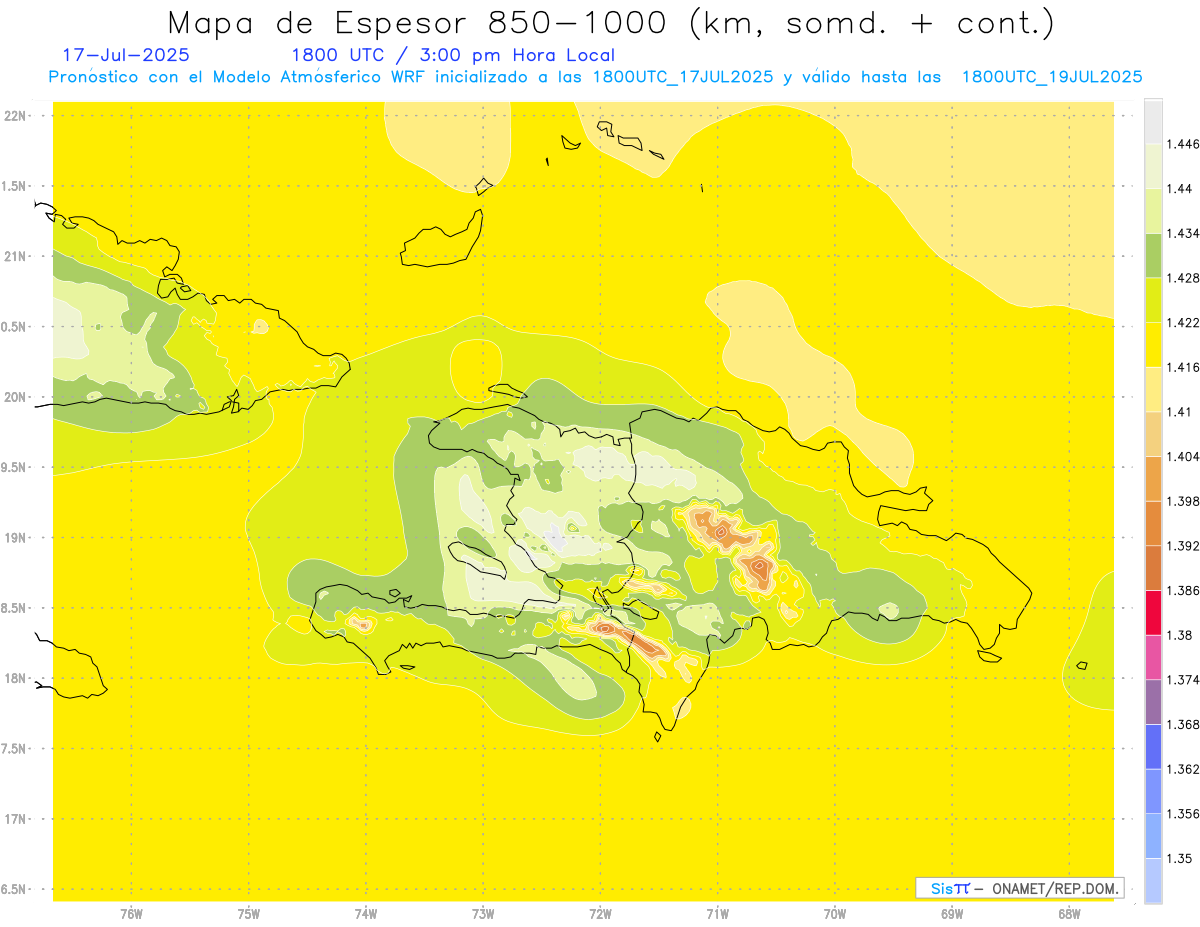This screenshot has width=1200, height=927.
Task: Click the pale yellow swatch between 1.41 and 1.416
Action: point(1153,389)
